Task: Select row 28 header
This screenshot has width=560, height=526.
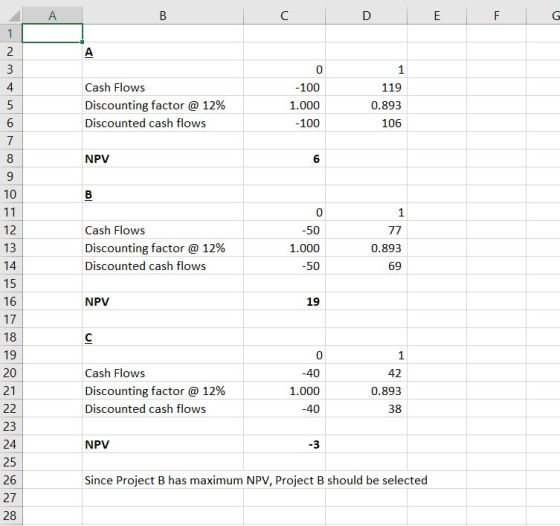Action: [x=11, y=516]
